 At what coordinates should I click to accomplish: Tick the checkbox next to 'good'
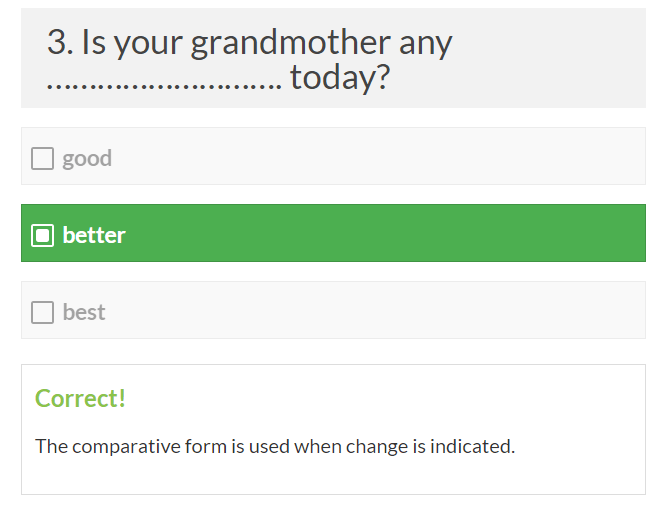pos(42,158)
